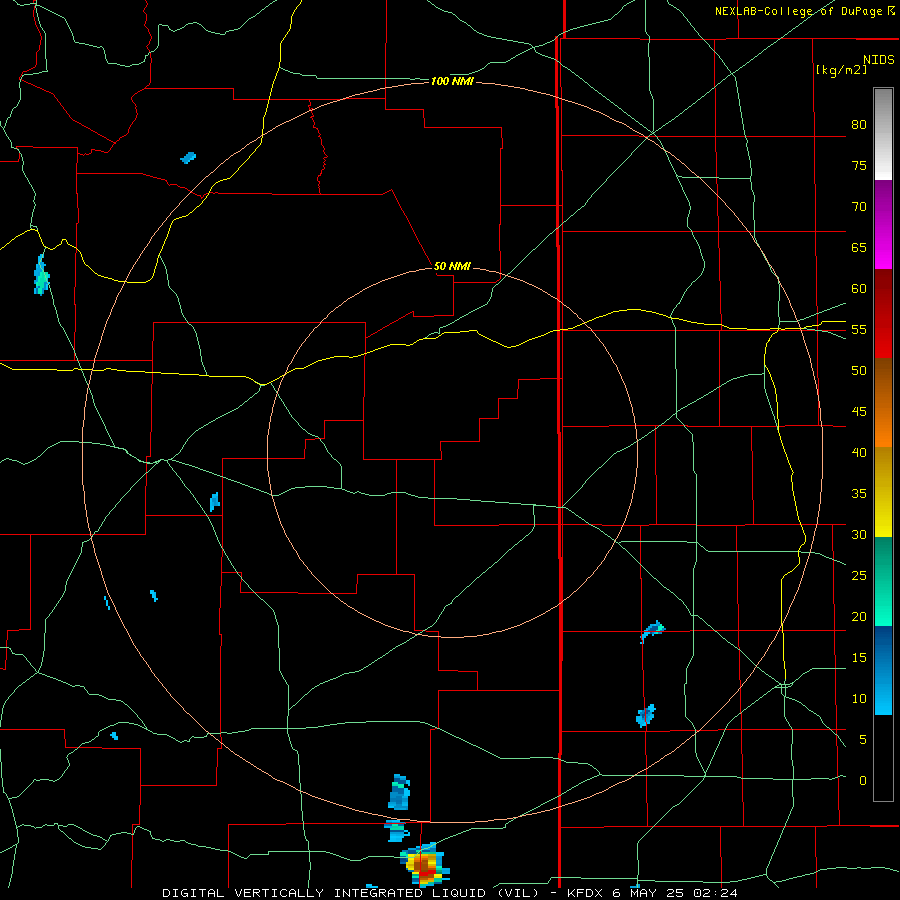The image size is (900, 900).
Task: Select the gray-white segment of VIL color bar
Action: tap(883, 134)
